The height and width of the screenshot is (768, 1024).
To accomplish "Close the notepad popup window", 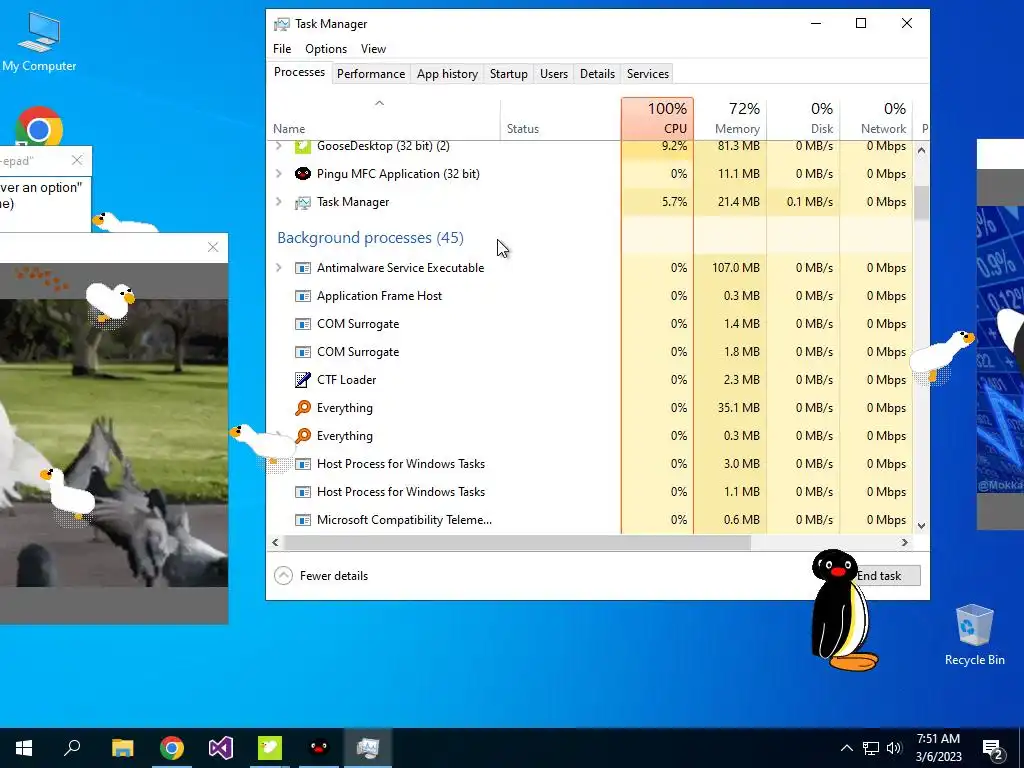I will pyautogui.click(x=77, y=160).
